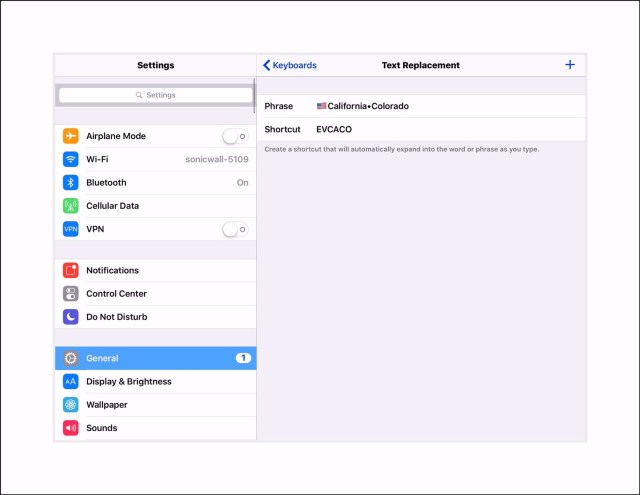640x495 pixels.
Task: Open Cellular Data settings
Action: pos(156,206)
